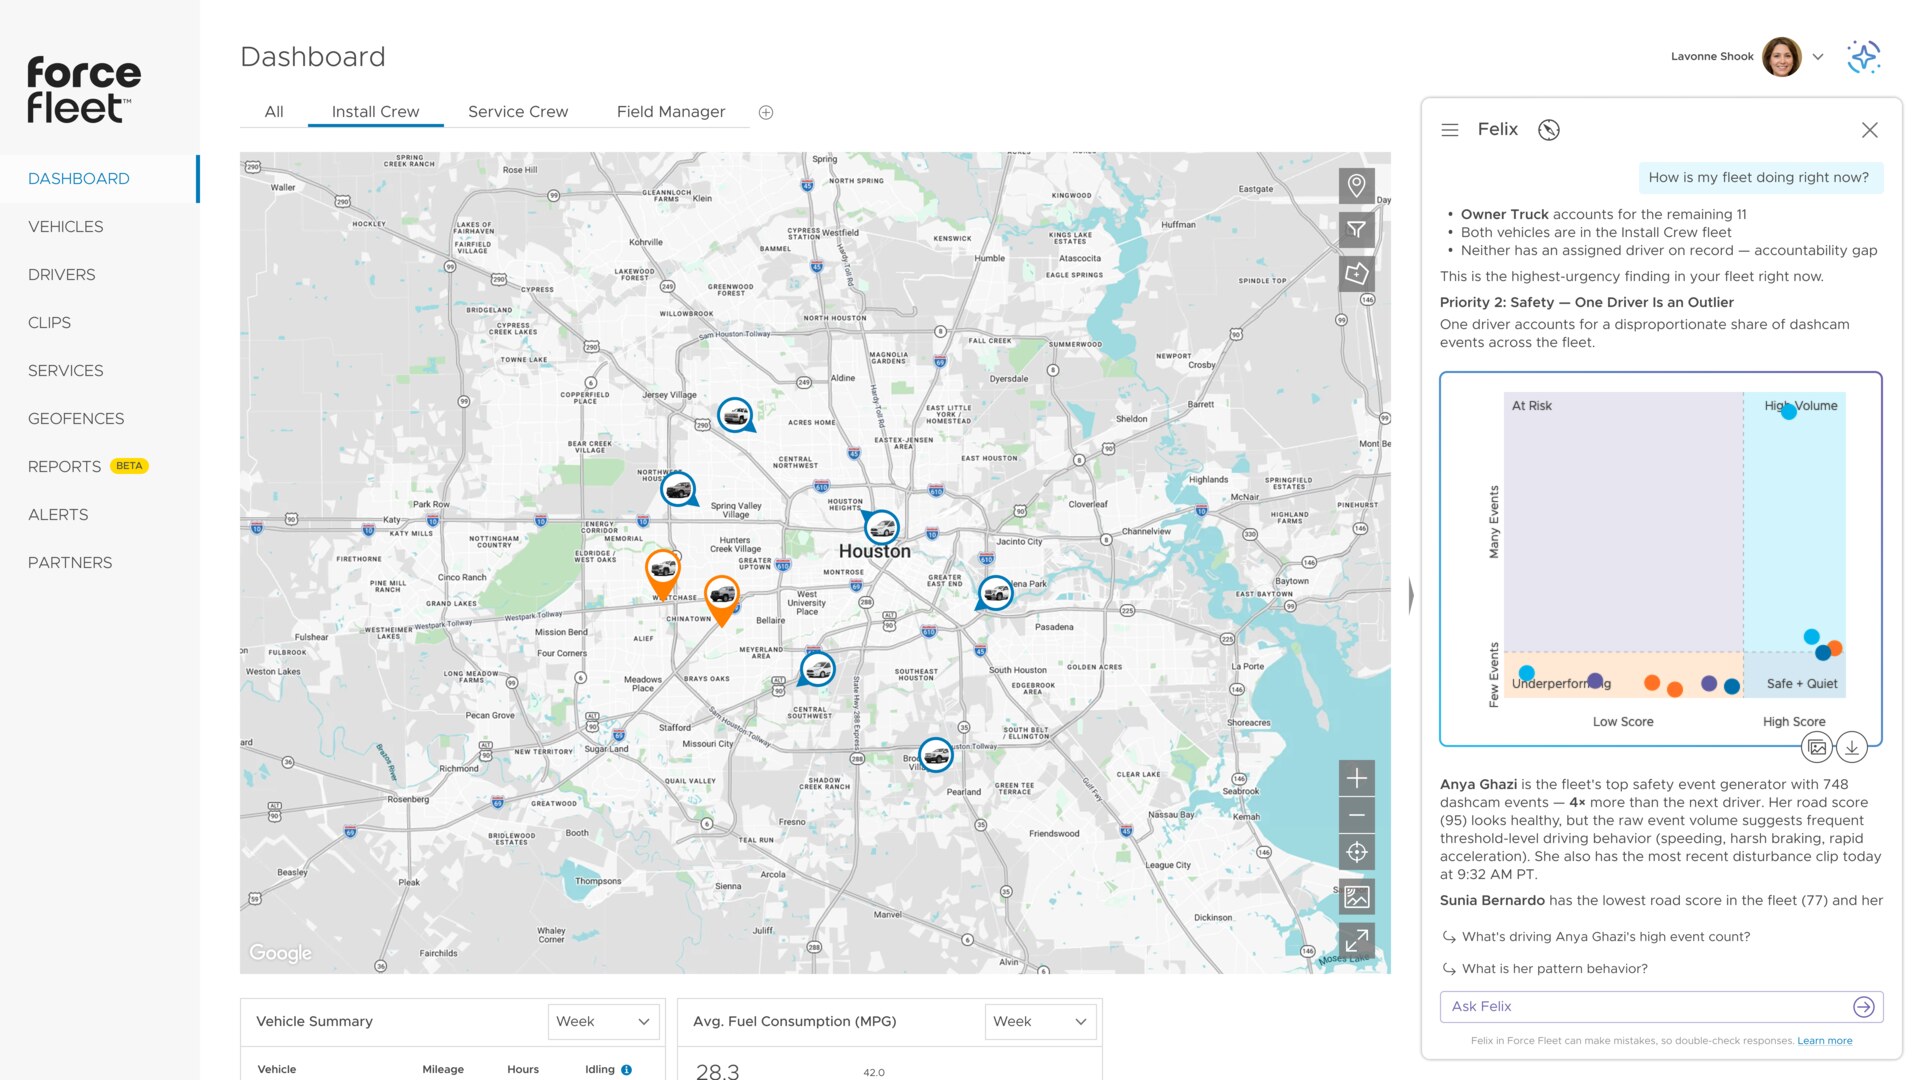Viewport: 1920px width, 1080px height.
Task: Open Felix panel hamburger menu
Action: [1450, 130]
